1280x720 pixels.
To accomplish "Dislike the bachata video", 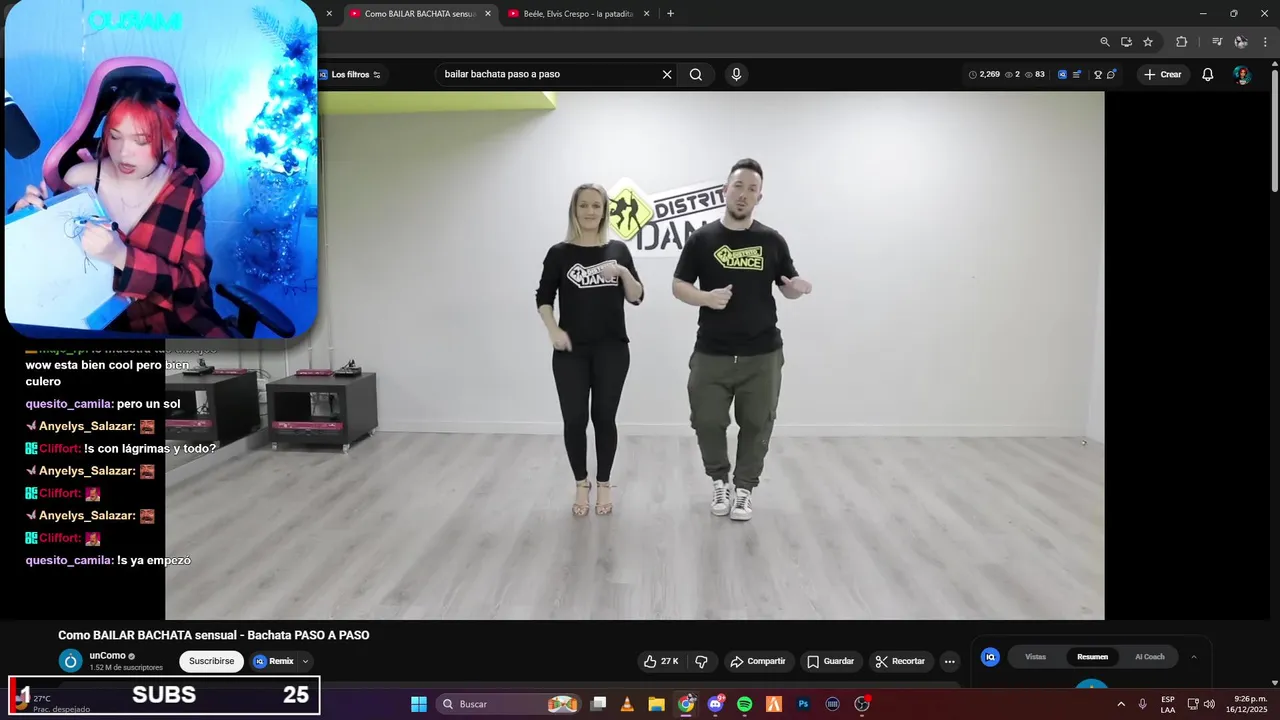I will [x=701, y=661].
